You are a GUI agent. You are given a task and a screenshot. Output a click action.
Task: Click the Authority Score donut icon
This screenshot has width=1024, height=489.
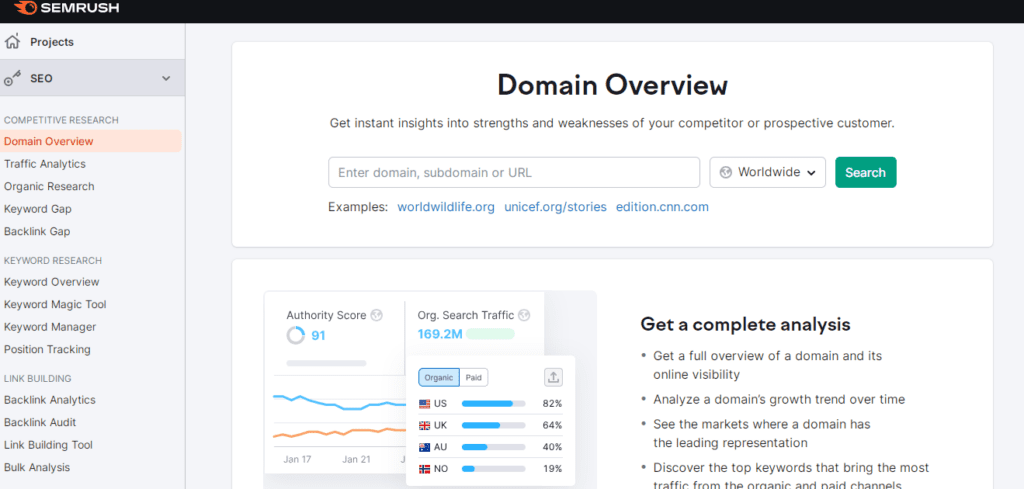[x=295, y=336]
